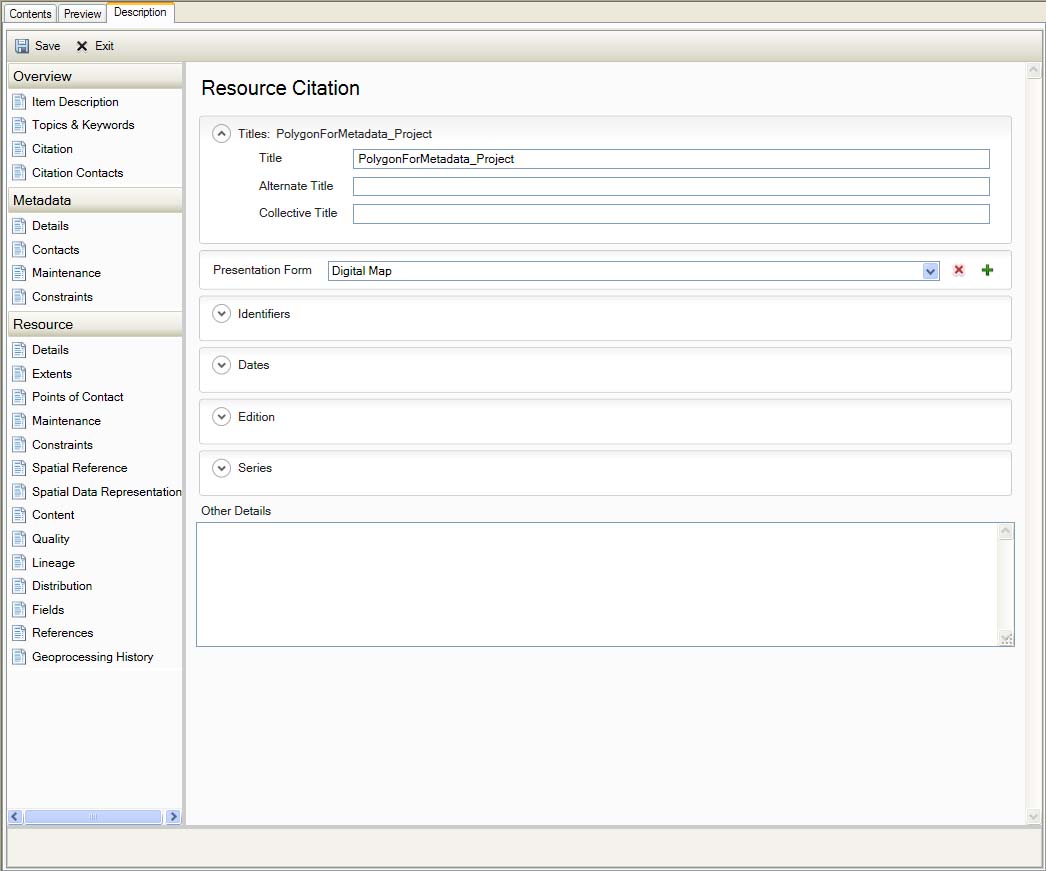
Task: Expand the Edition section
Action: pos(222,417)
